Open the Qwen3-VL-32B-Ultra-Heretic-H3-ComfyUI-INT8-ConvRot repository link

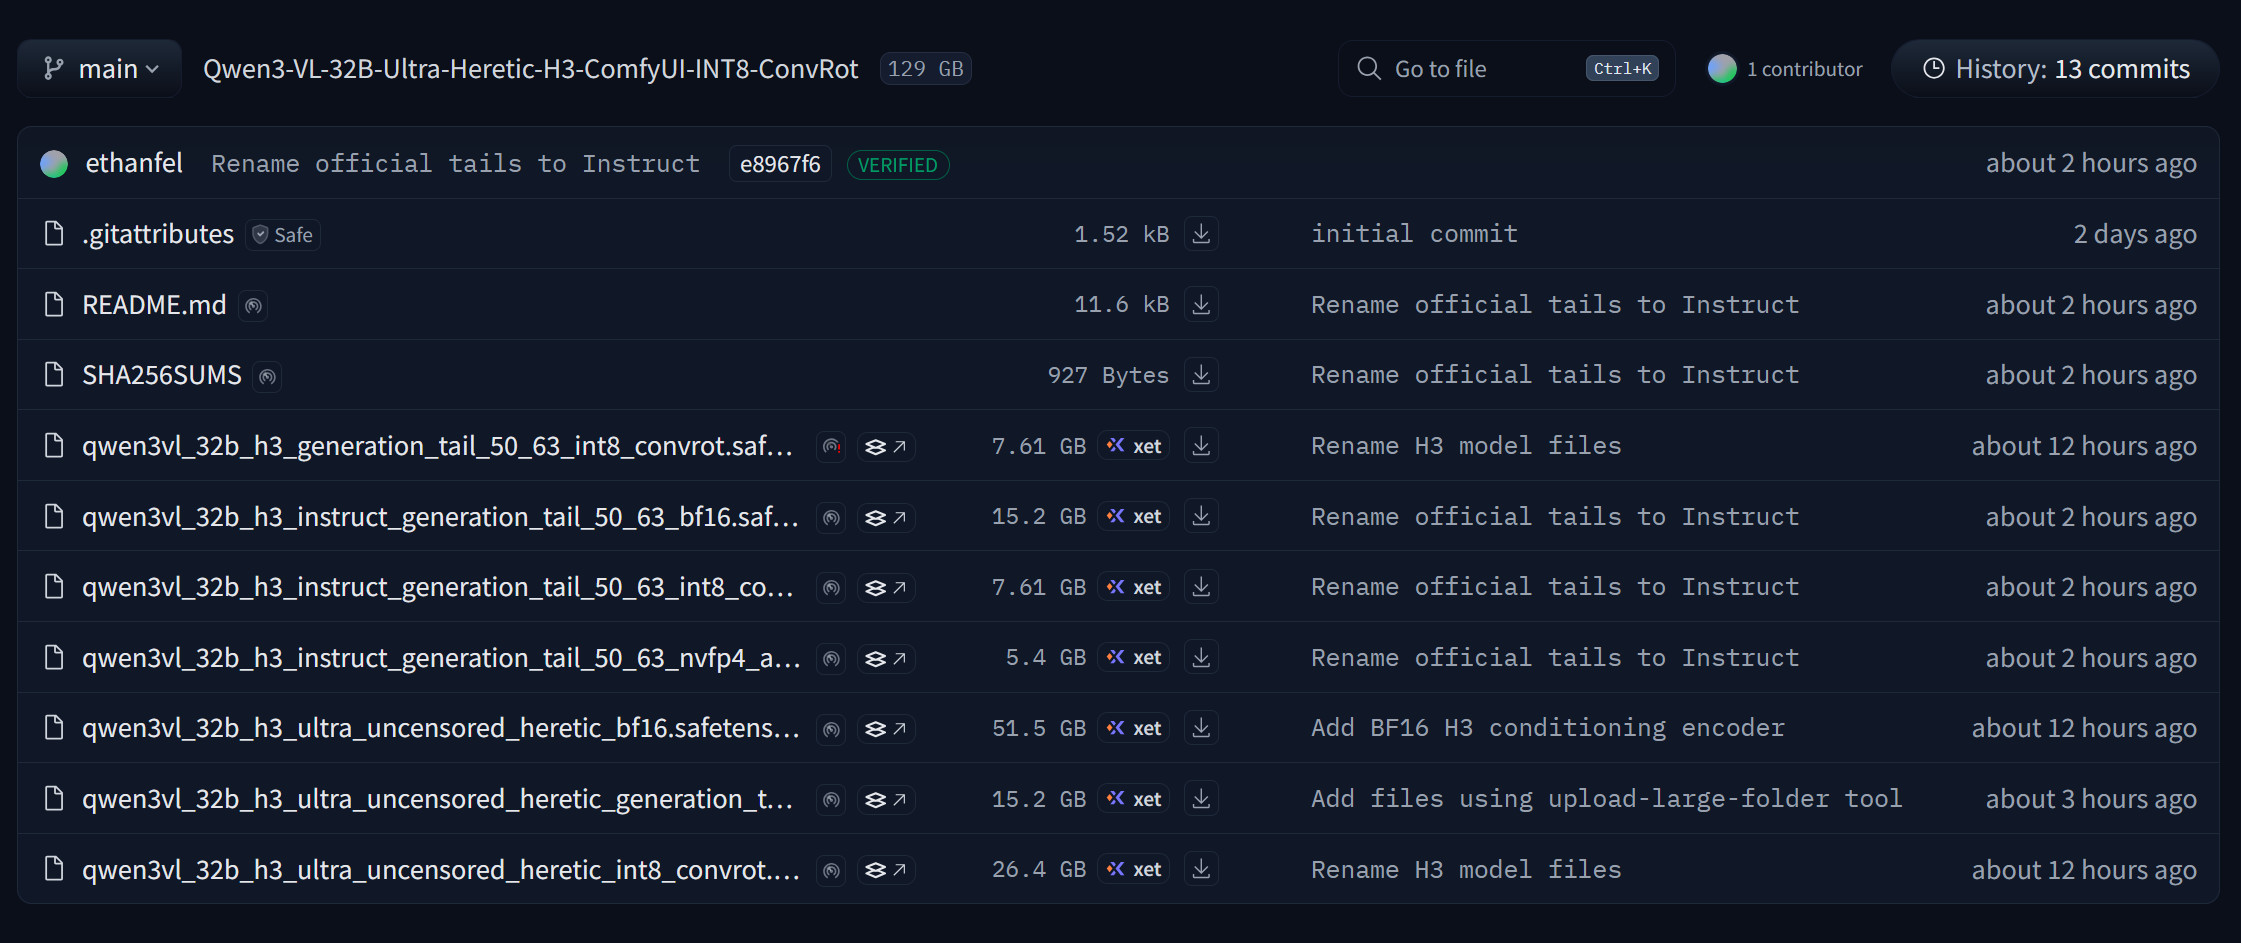tap(530, 69)
